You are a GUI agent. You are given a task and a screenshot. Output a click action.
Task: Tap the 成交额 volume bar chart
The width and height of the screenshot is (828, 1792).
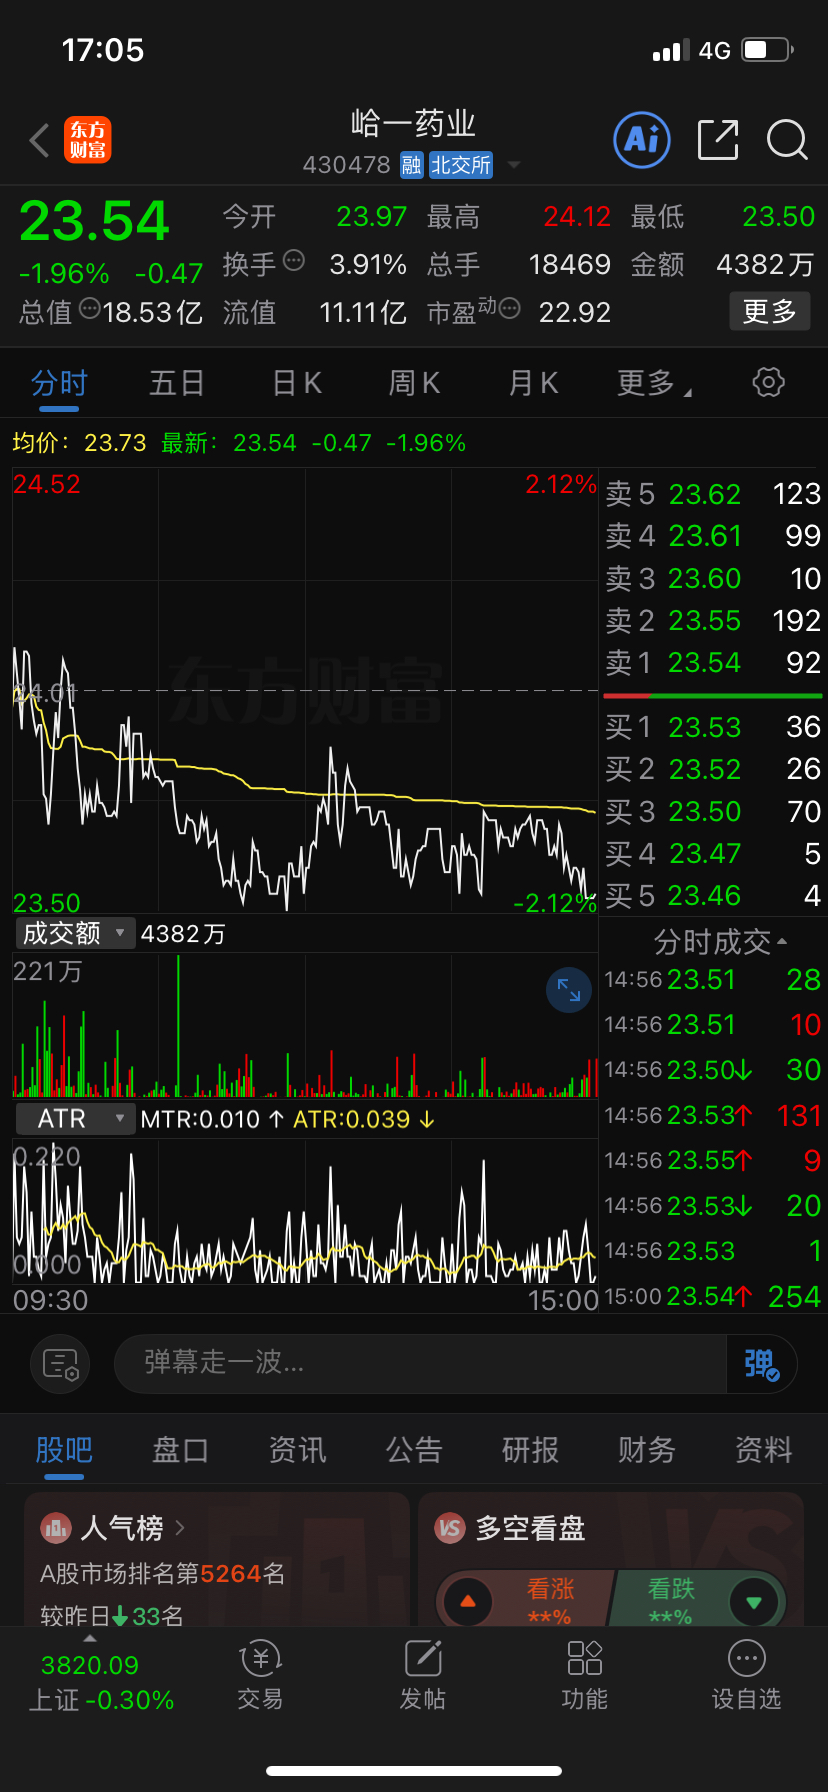(x=305, y=1026)
